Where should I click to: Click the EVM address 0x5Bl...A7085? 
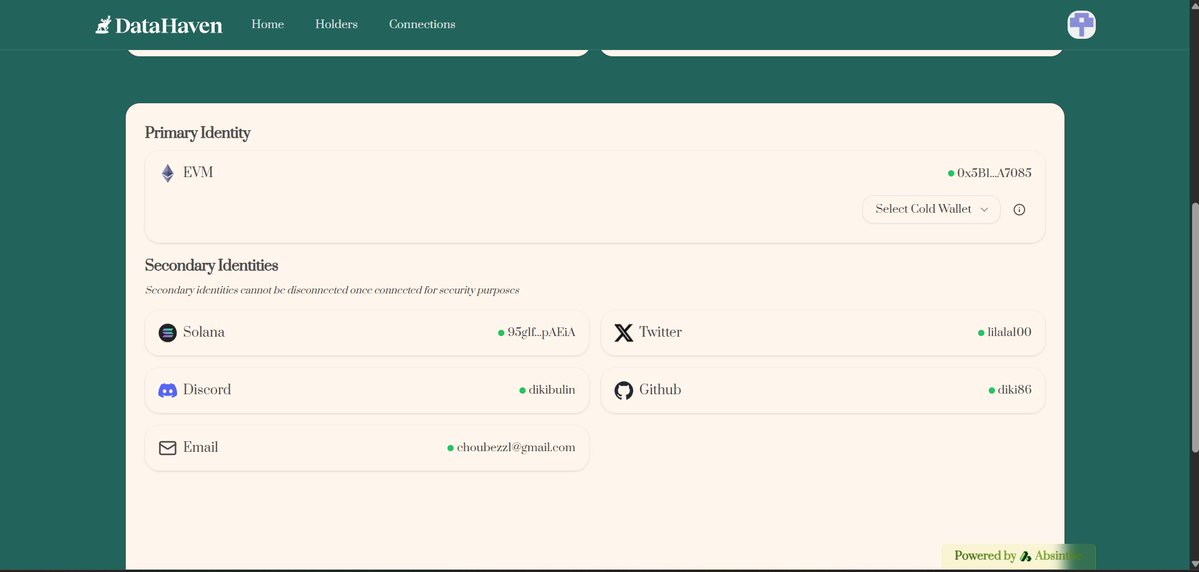[x=994, y=174]
